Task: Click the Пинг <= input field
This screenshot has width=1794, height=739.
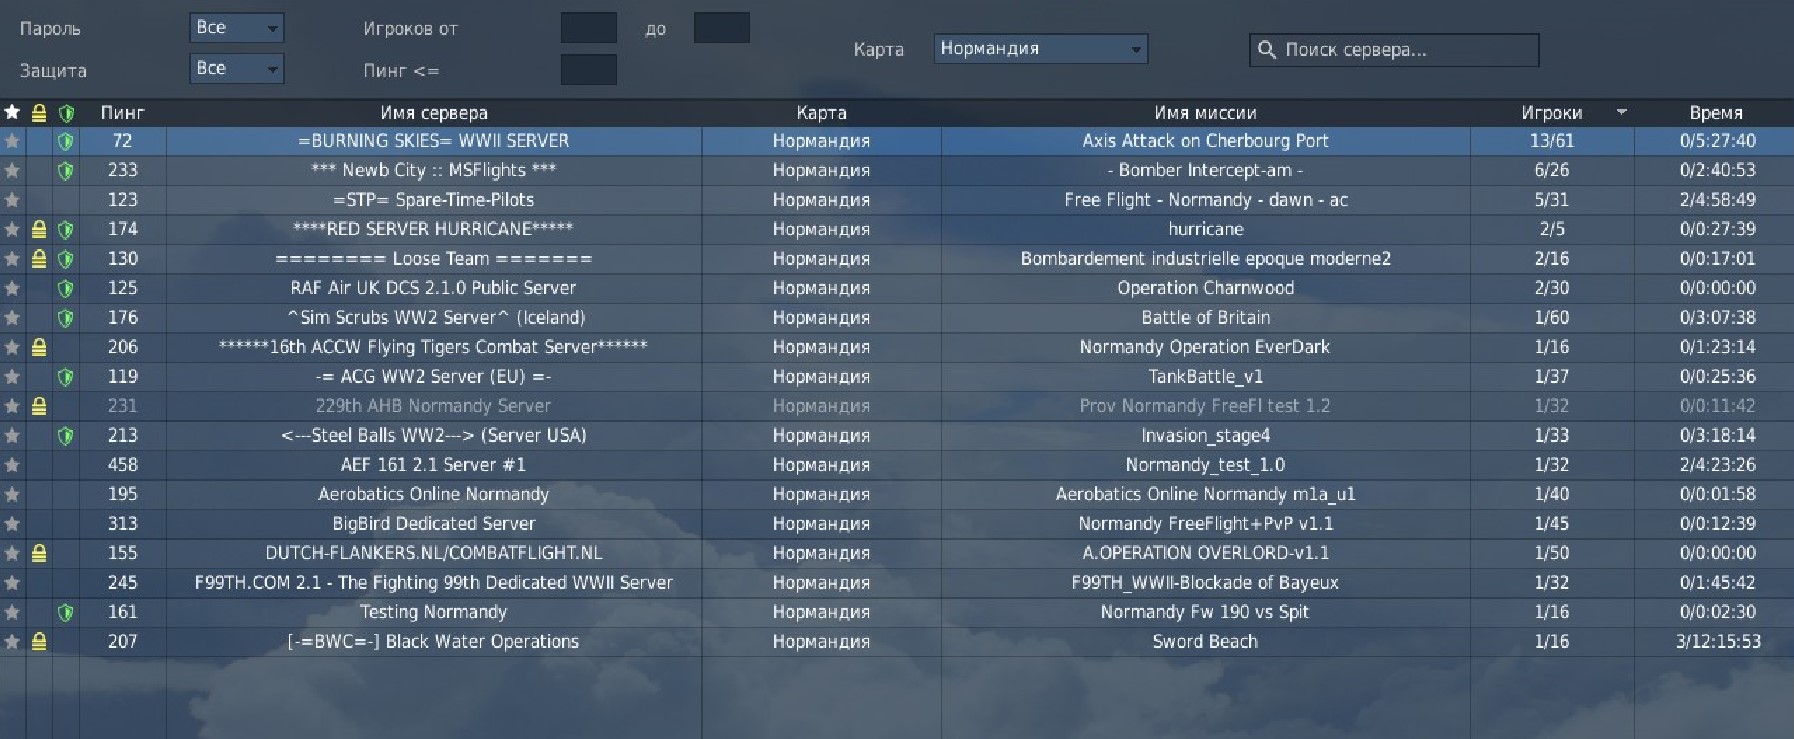Action: click(588, 70)
